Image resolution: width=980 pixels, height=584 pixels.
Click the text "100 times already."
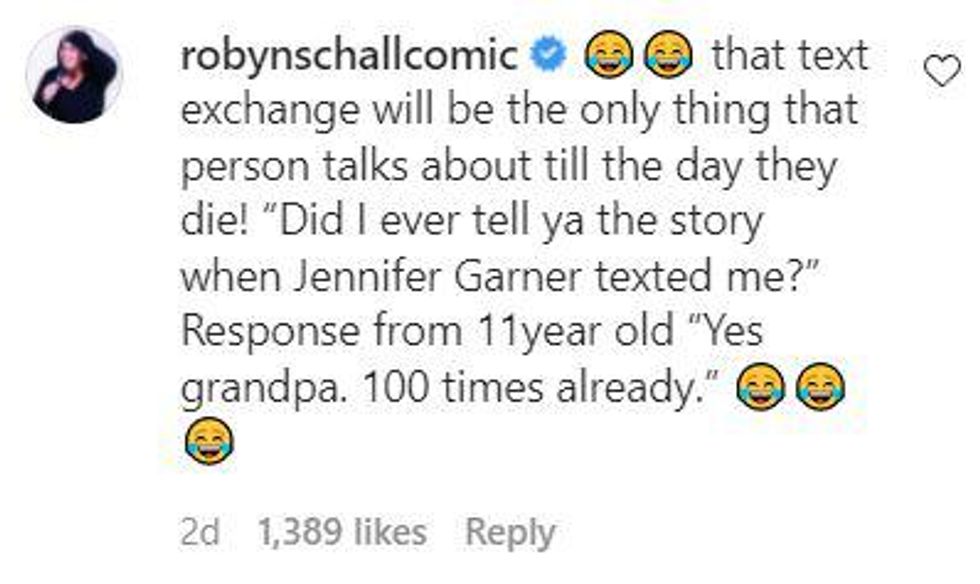(539, 386)
